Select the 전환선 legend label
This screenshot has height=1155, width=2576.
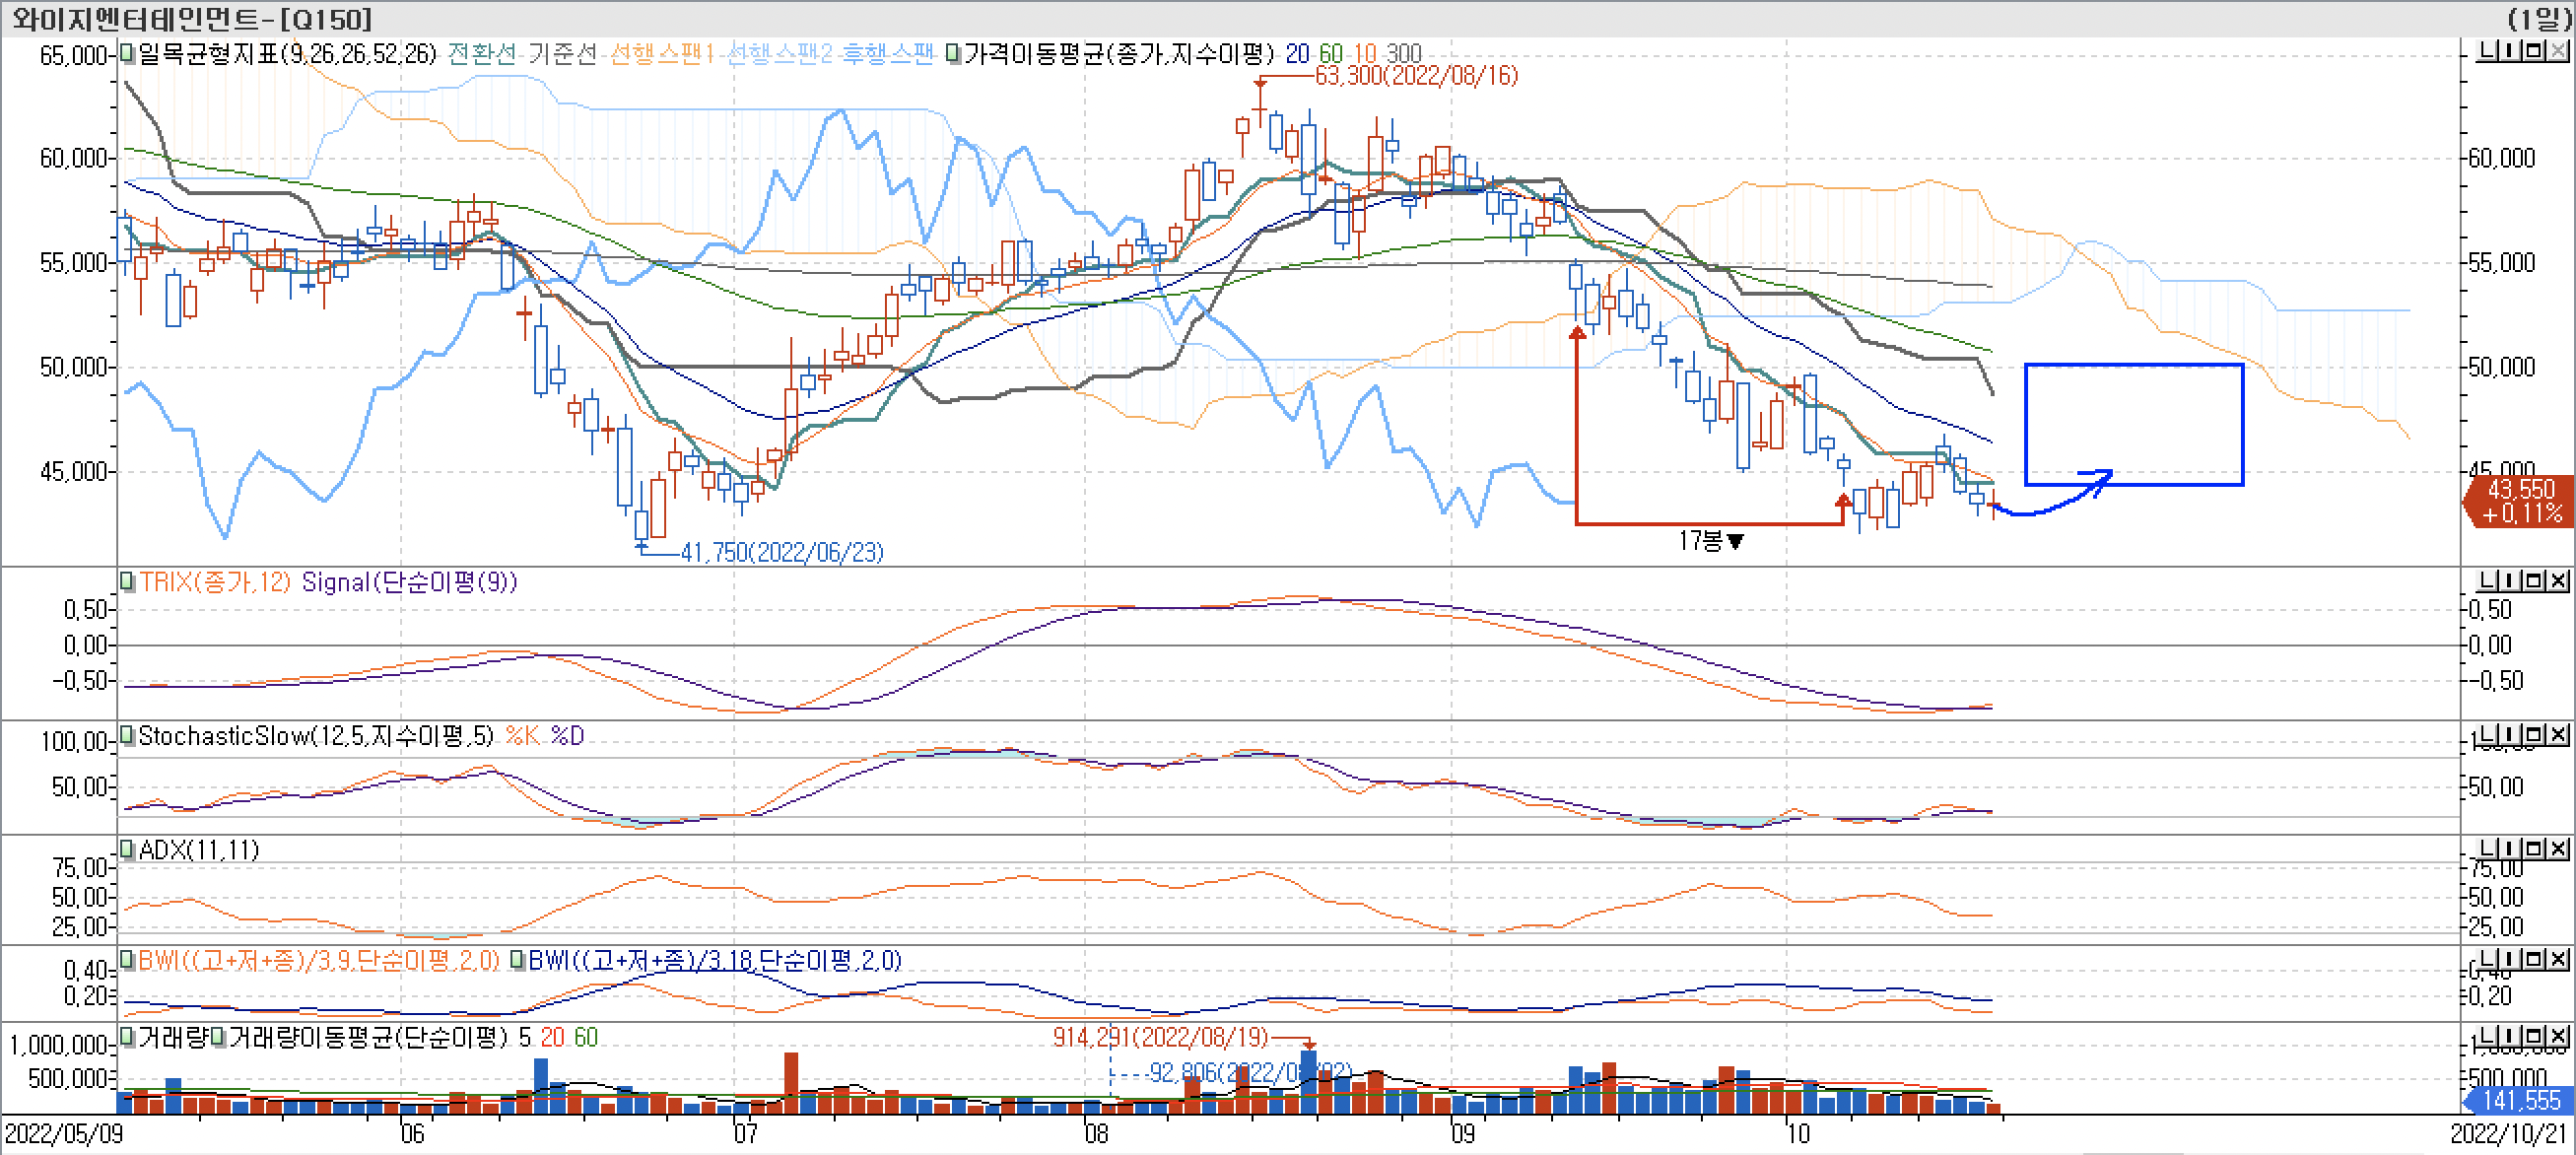click(x=481, y=53)
